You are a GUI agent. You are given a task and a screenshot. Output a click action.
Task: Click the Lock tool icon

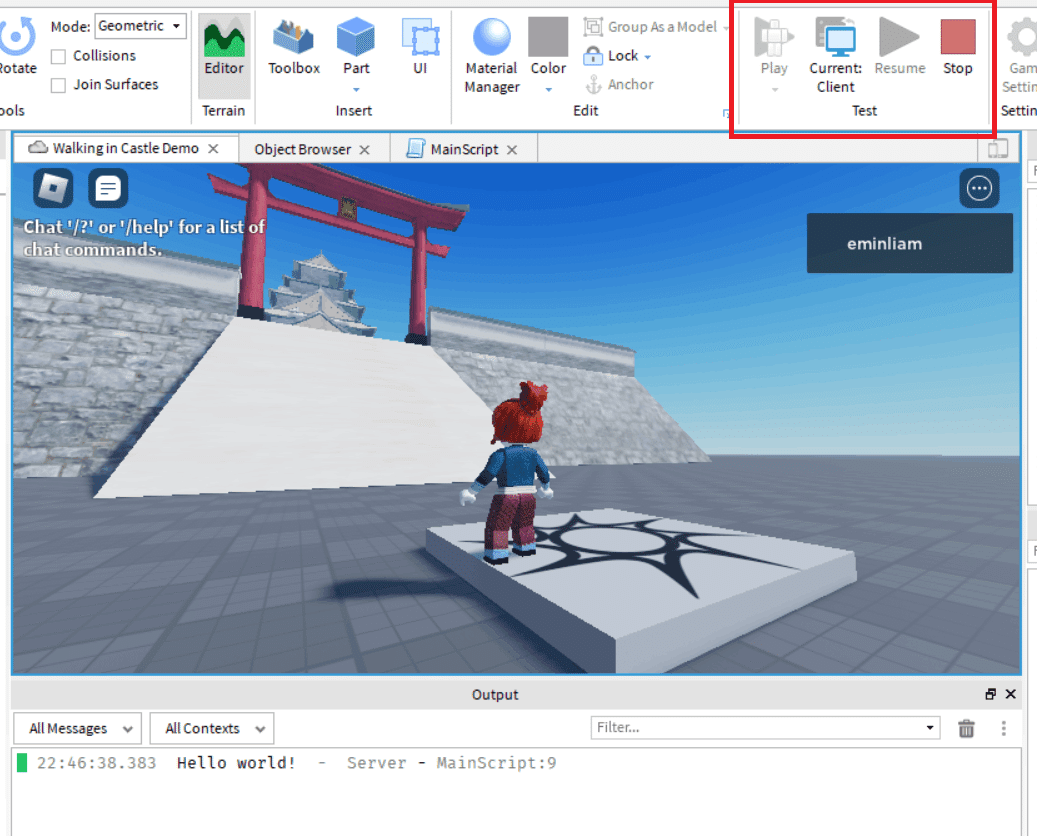click(593, 56)
